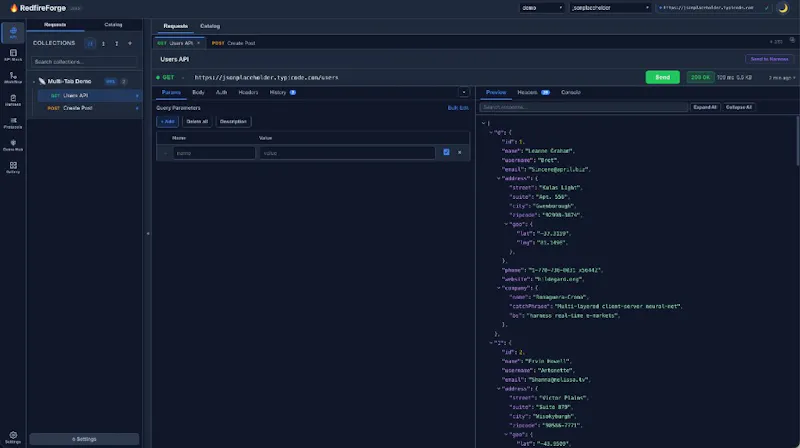Open the API Mock sidebar section
The height and width of the screenshot is (448, 800).
click(13, 55)
